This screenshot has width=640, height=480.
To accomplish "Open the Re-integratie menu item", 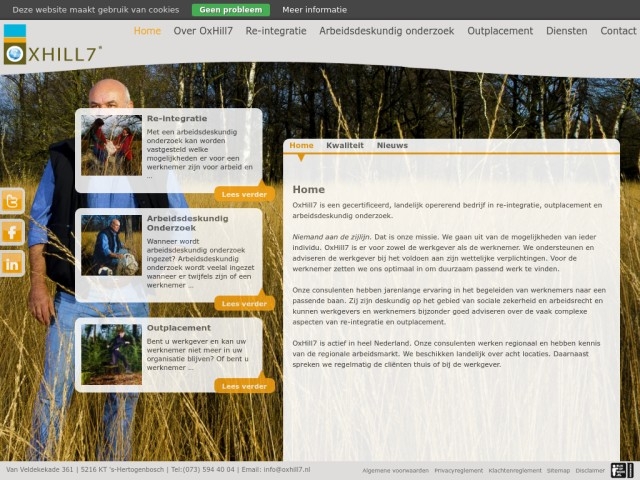I will 276,31.
